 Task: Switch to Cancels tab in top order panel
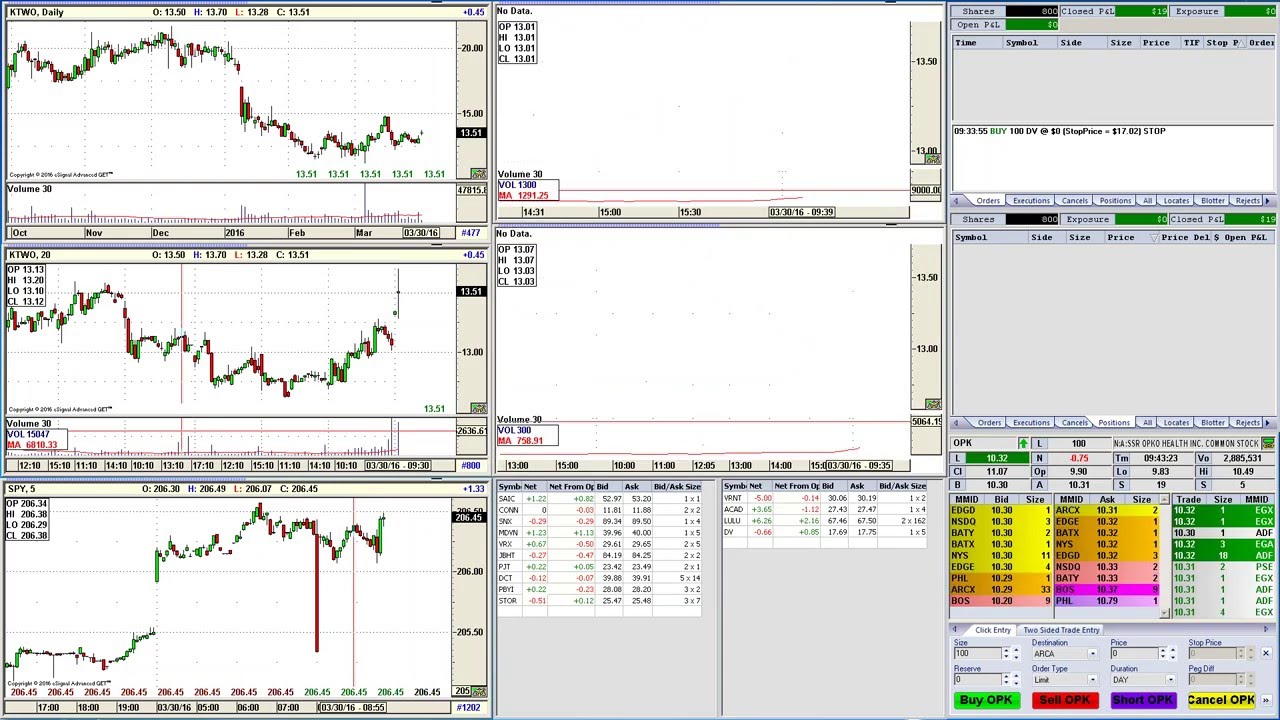tap(1075, 201)
